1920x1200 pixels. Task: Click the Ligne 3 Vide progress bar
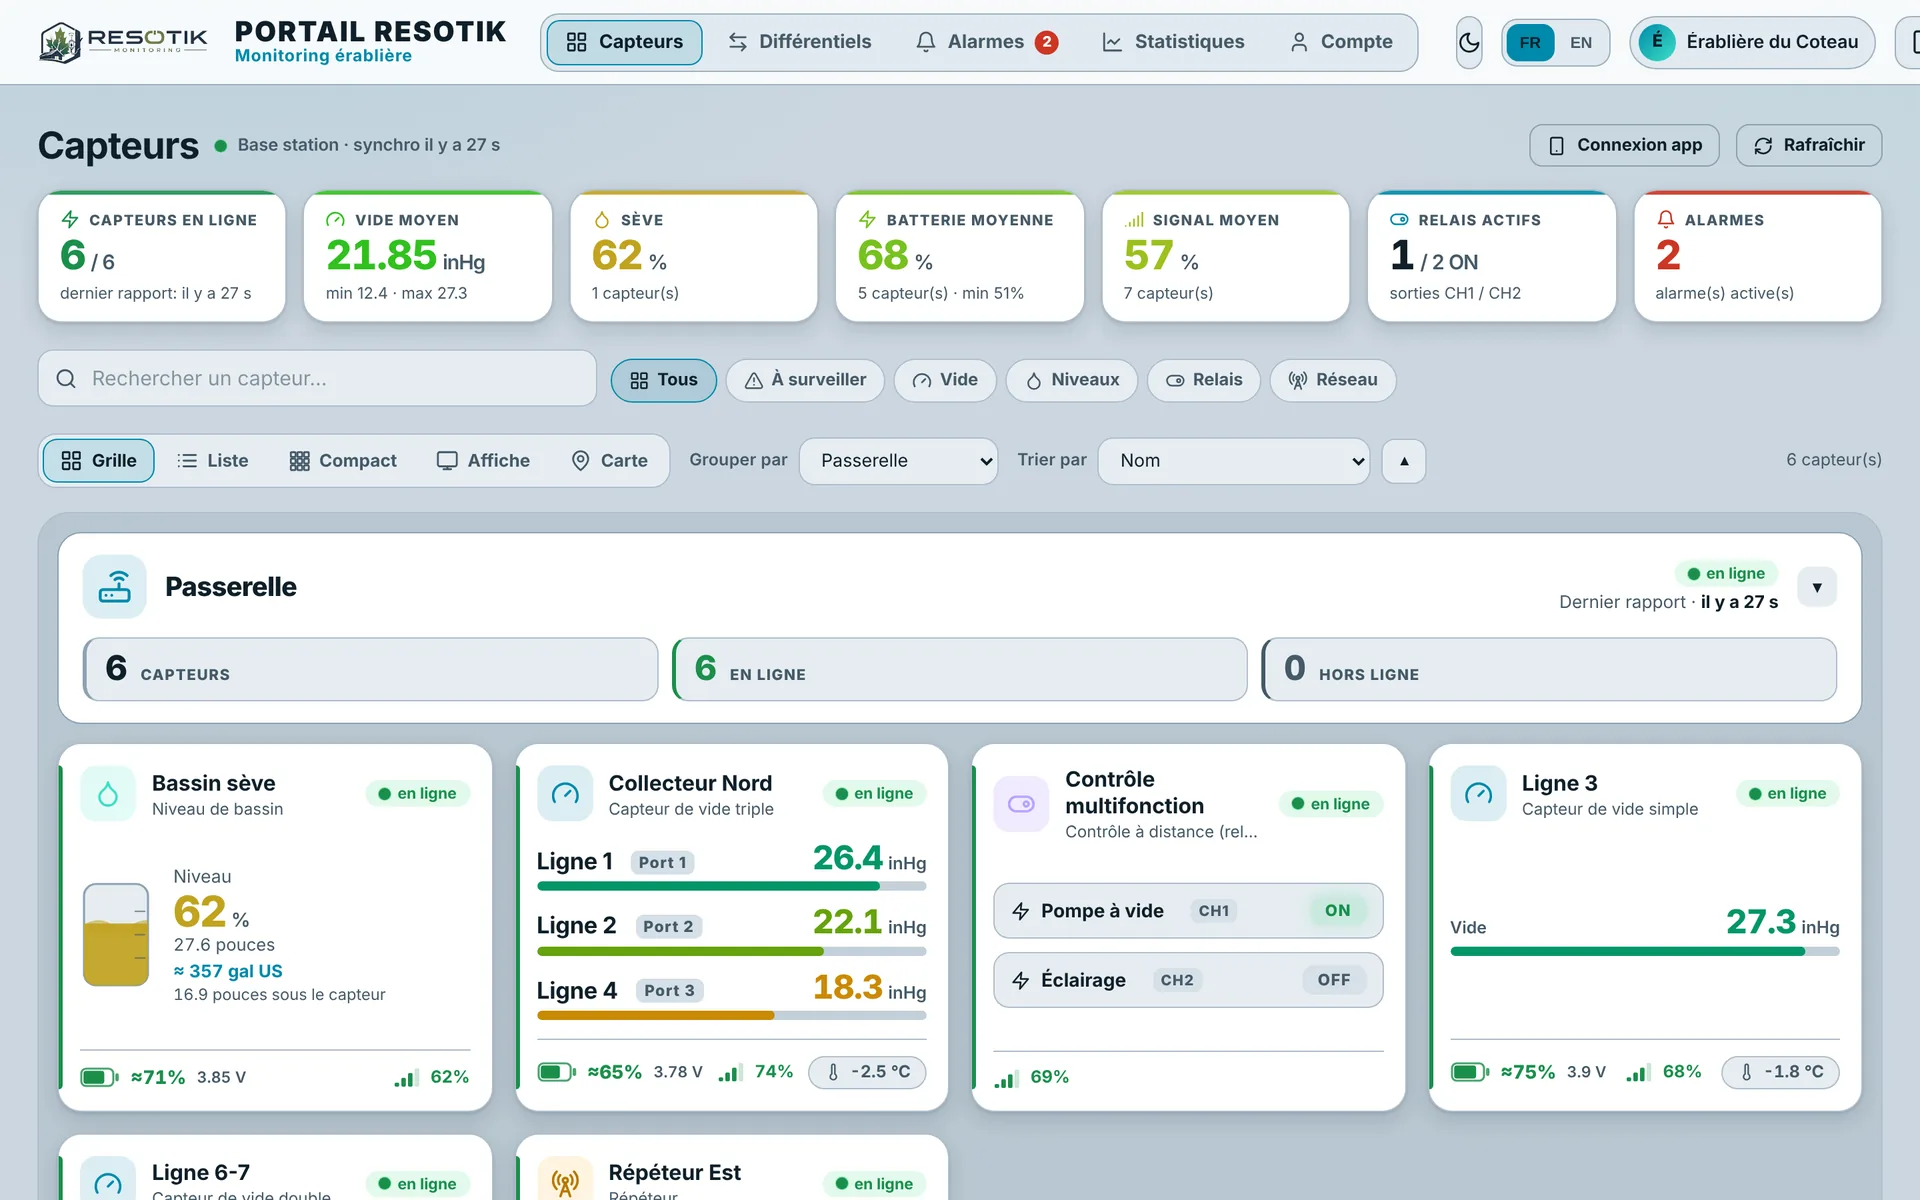[1645, 951]
